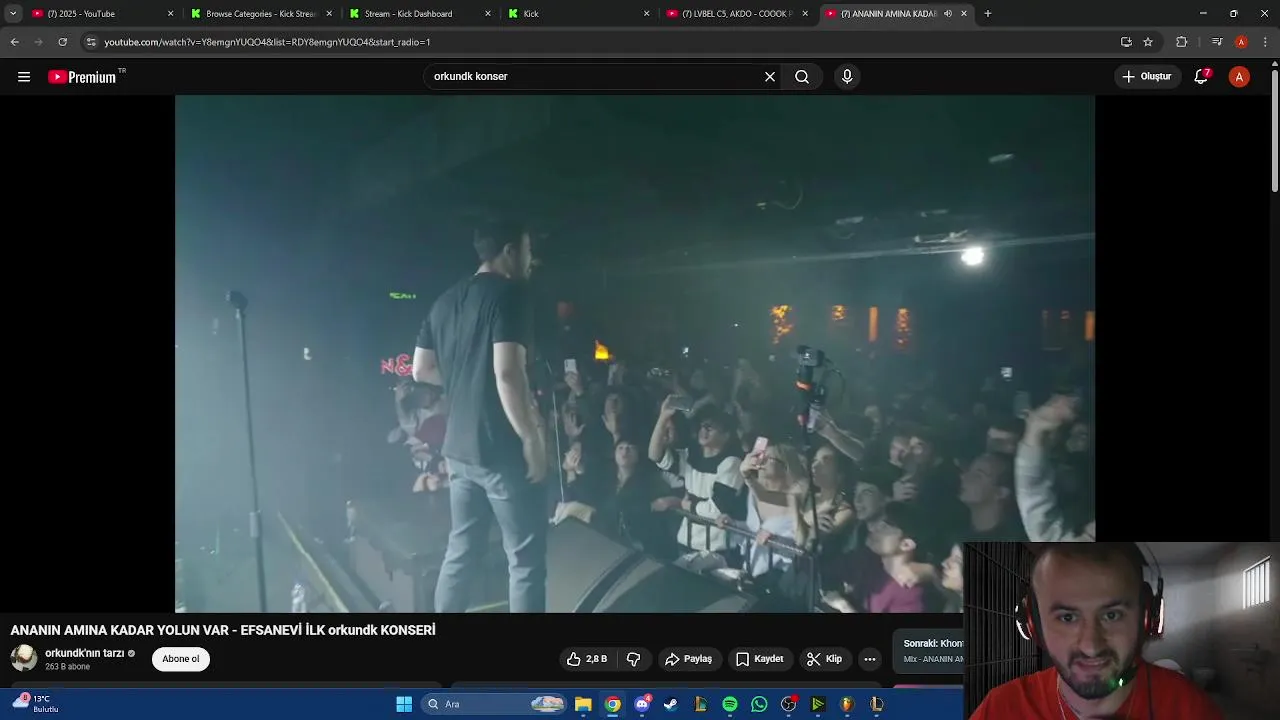This screenshot has height=720, width=1280.
Task: Save video with Kaydet button
Action: tap(759, 659)
